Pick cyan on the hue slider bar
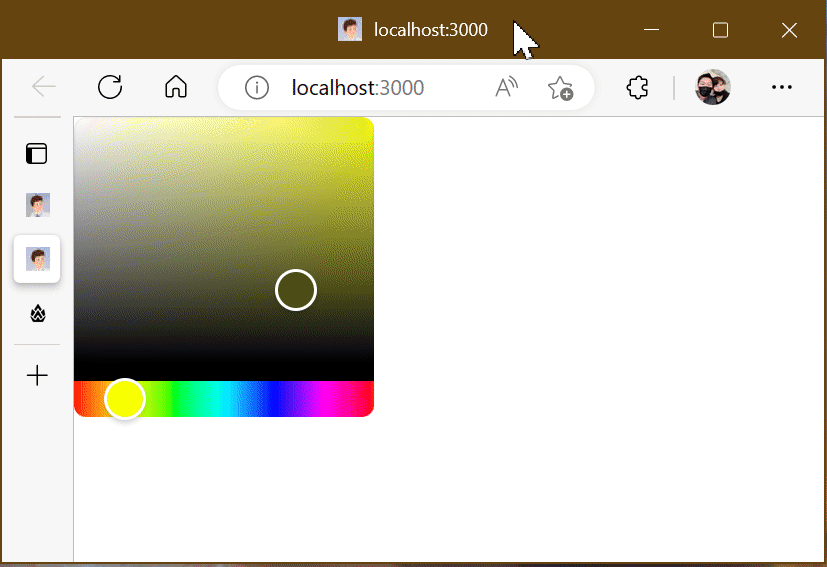Screen dimensions: 827x567 224,399
